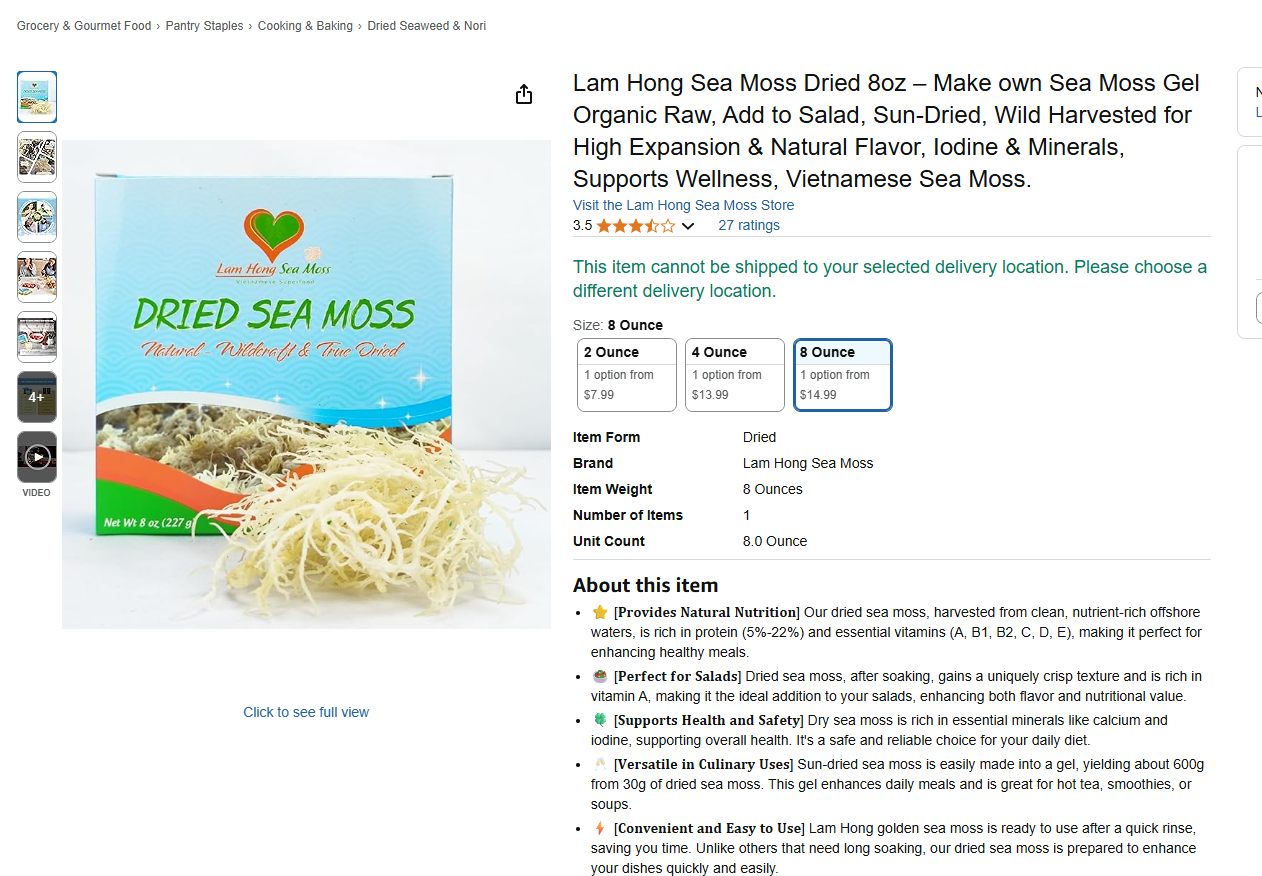1262x876 pixels.
Task: Click the share icon above product image
Action: (x=524, y=95)
